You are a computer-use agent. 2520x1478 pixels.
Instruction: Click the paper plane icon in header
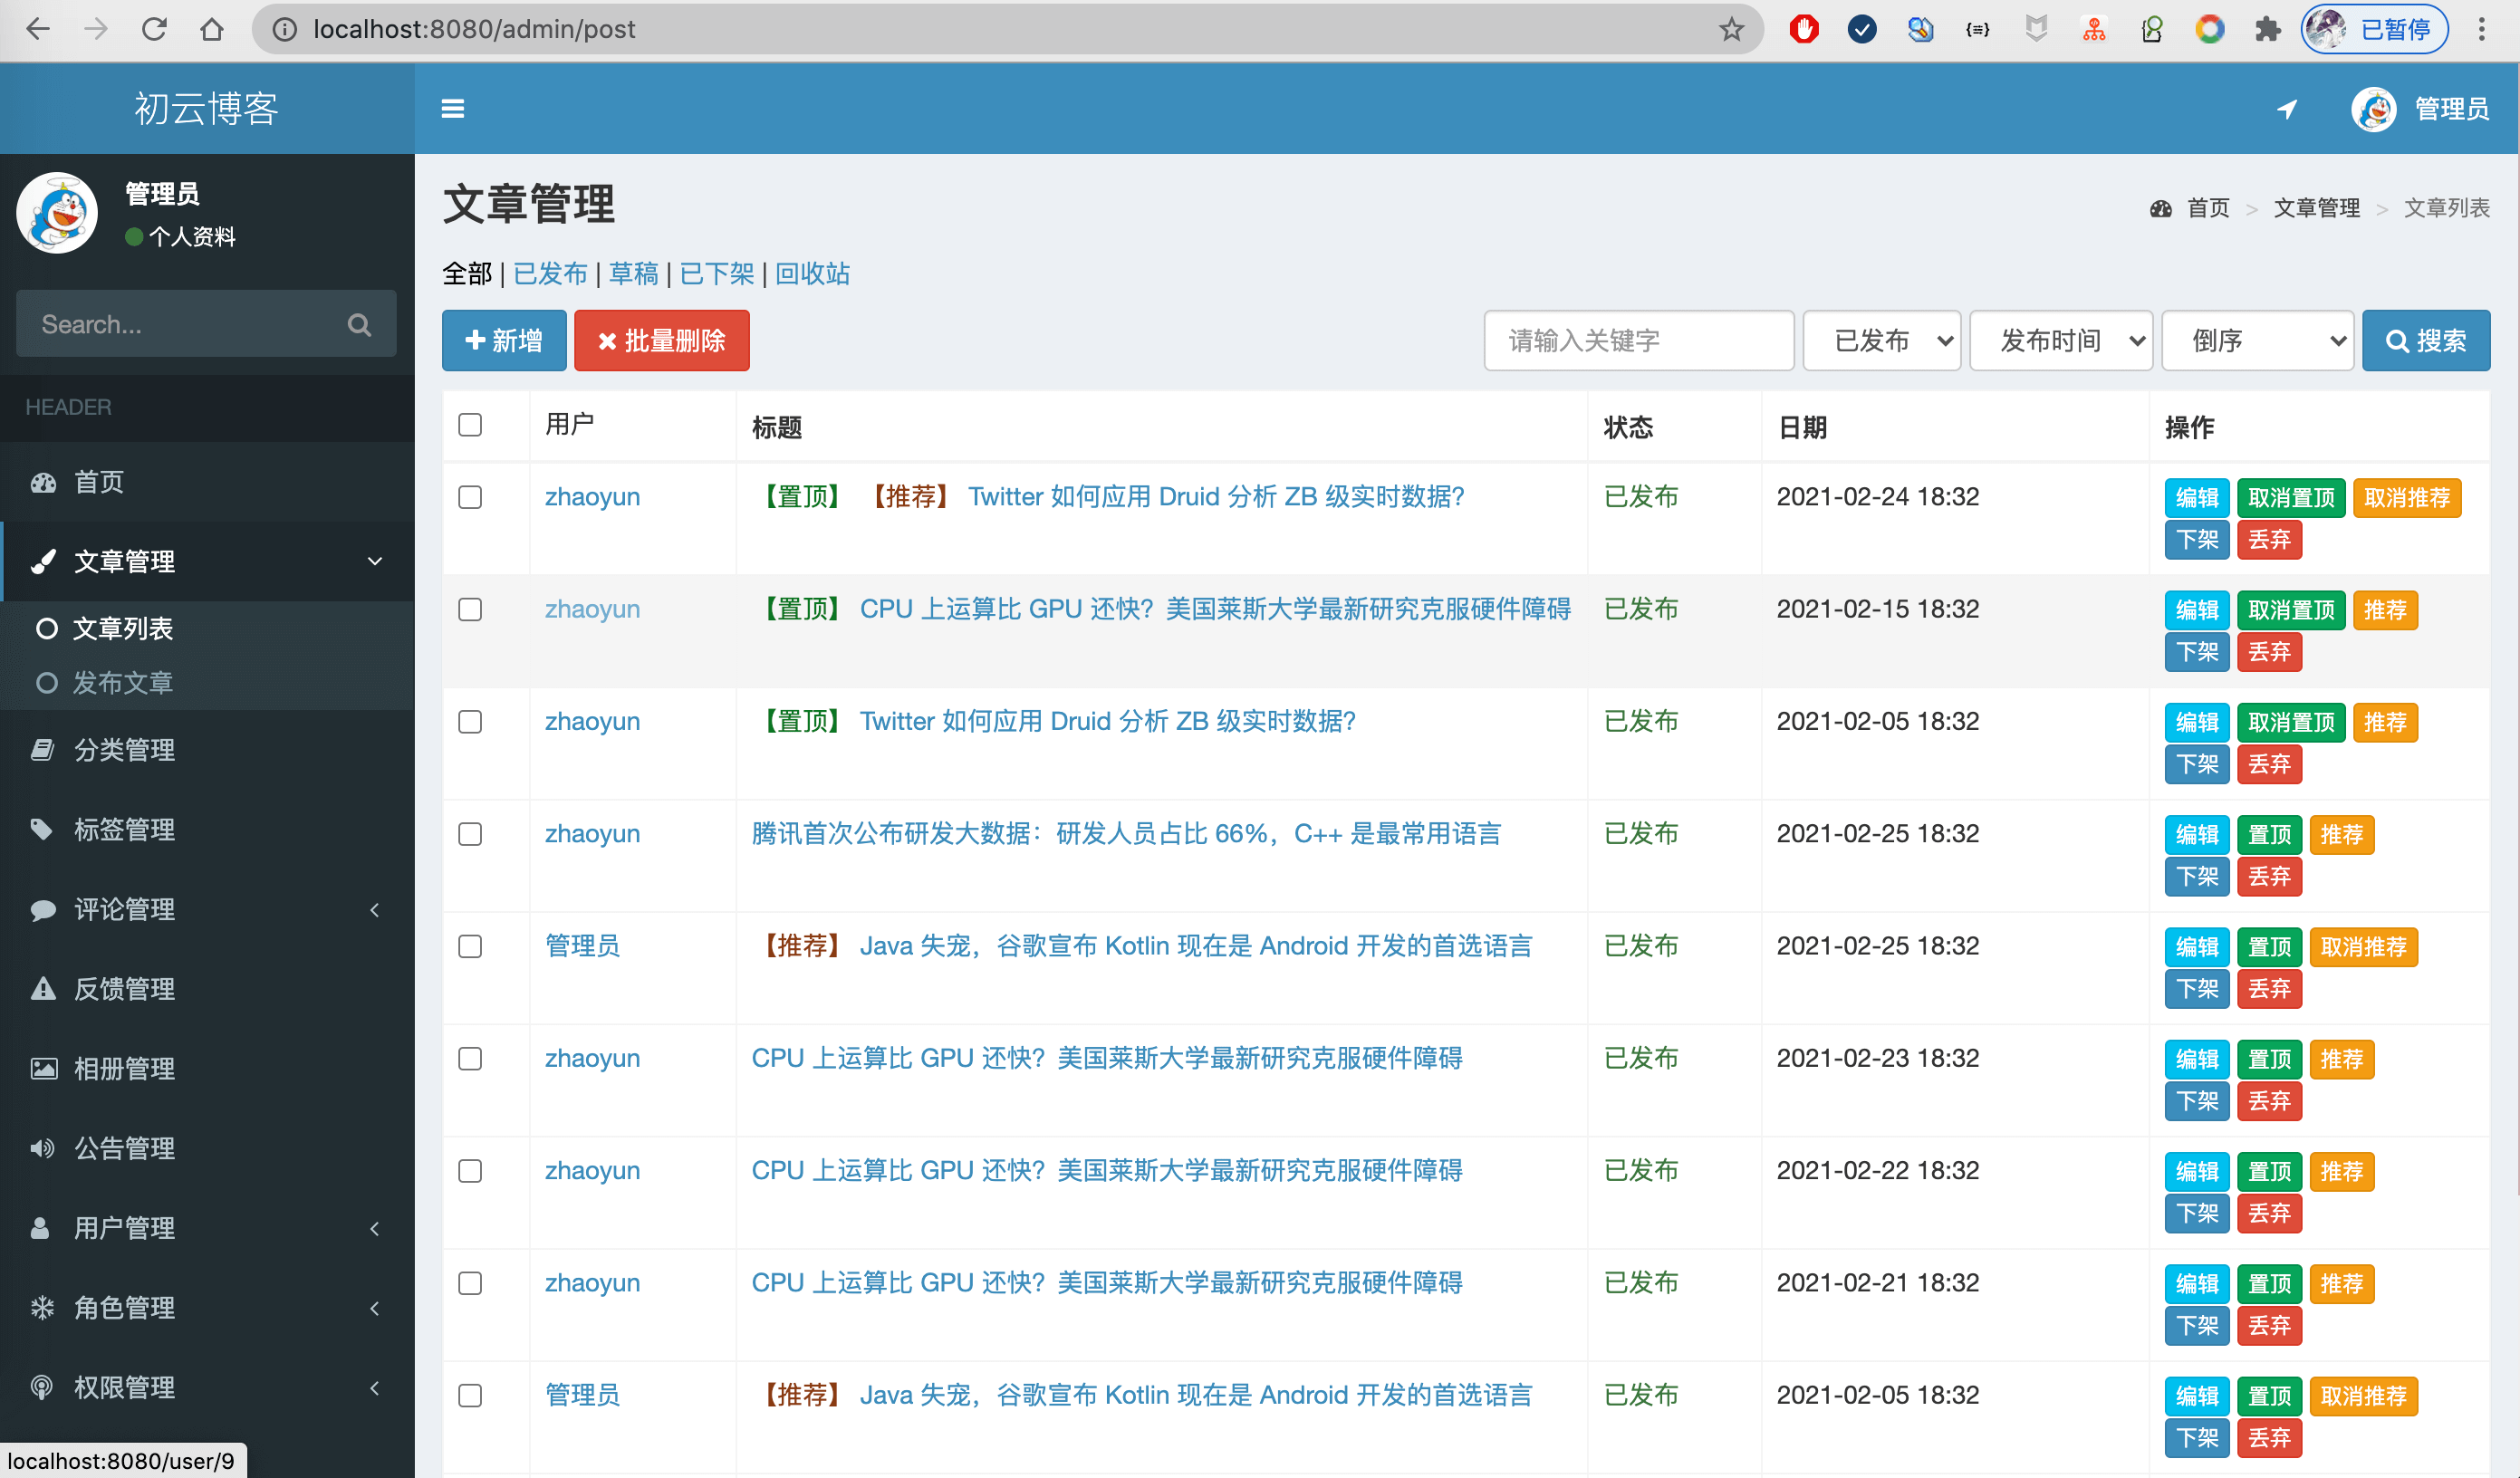(x=2286, y=108)
